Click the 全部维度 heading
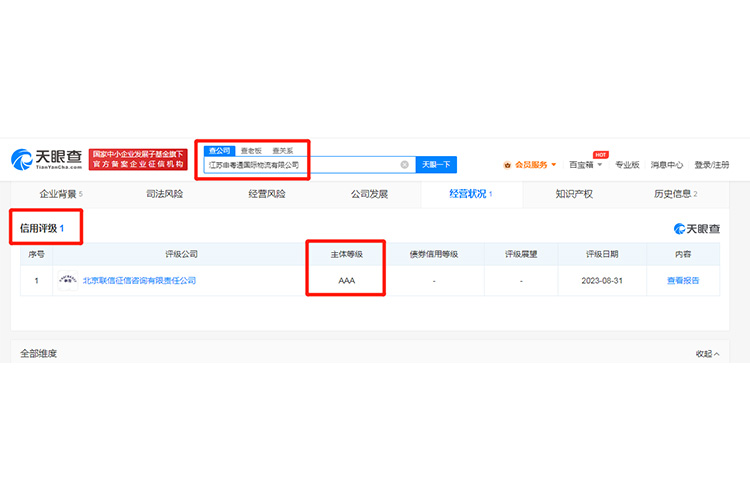The height and width of the screenshot is (500, 750). [x=38, y=354]
